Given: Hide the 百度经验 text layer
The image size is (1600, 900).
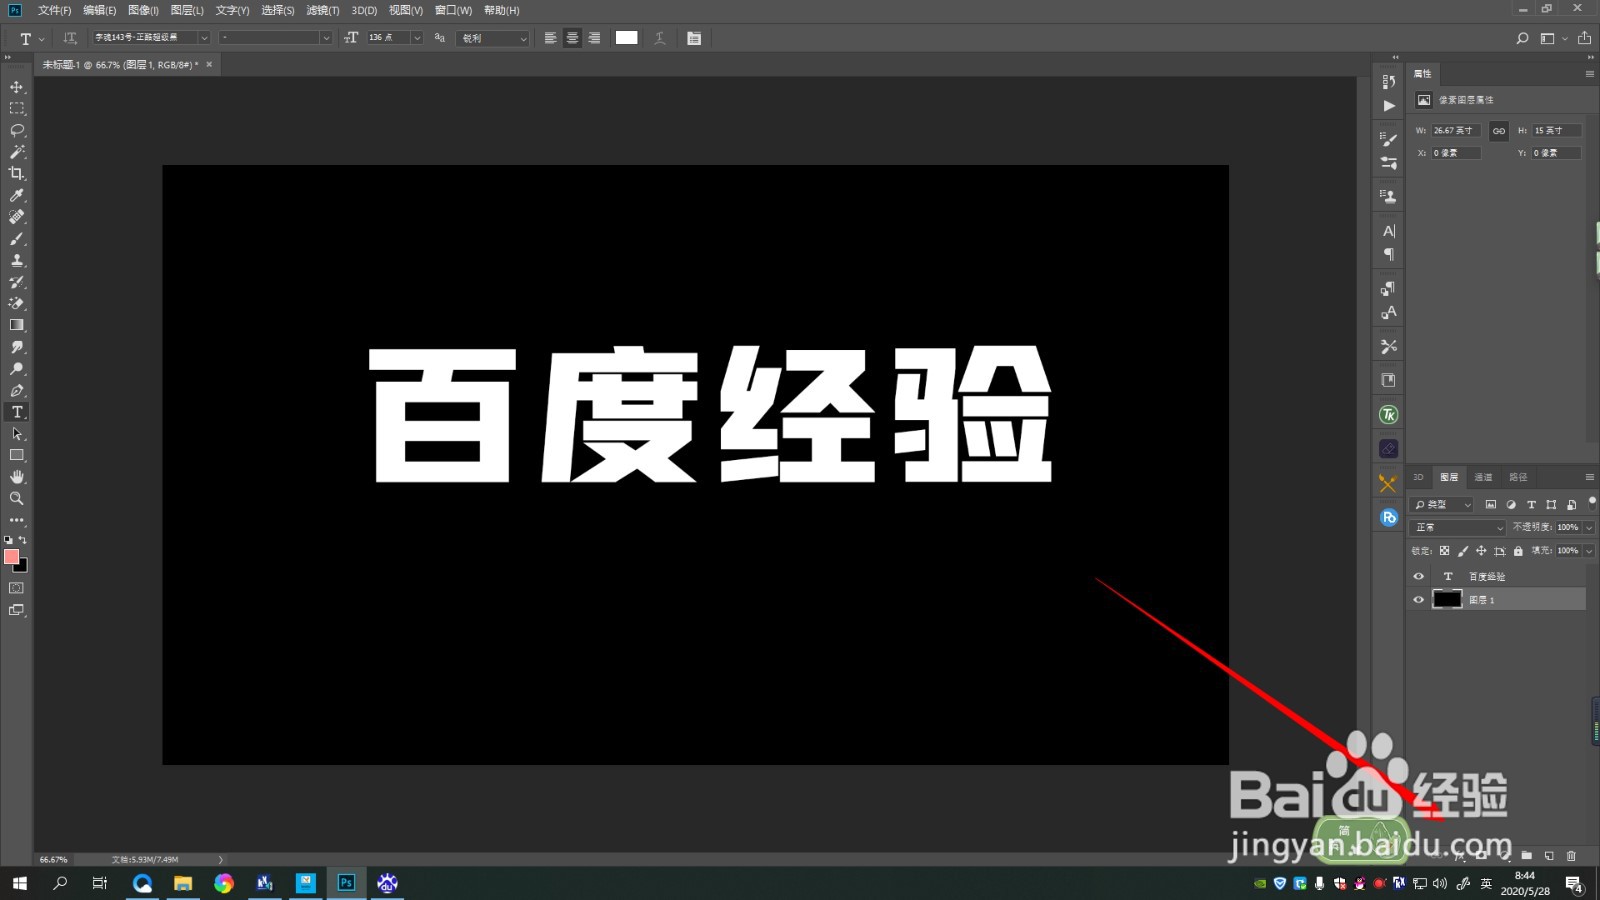Looking at the screenshot, I should (1418, 576).
